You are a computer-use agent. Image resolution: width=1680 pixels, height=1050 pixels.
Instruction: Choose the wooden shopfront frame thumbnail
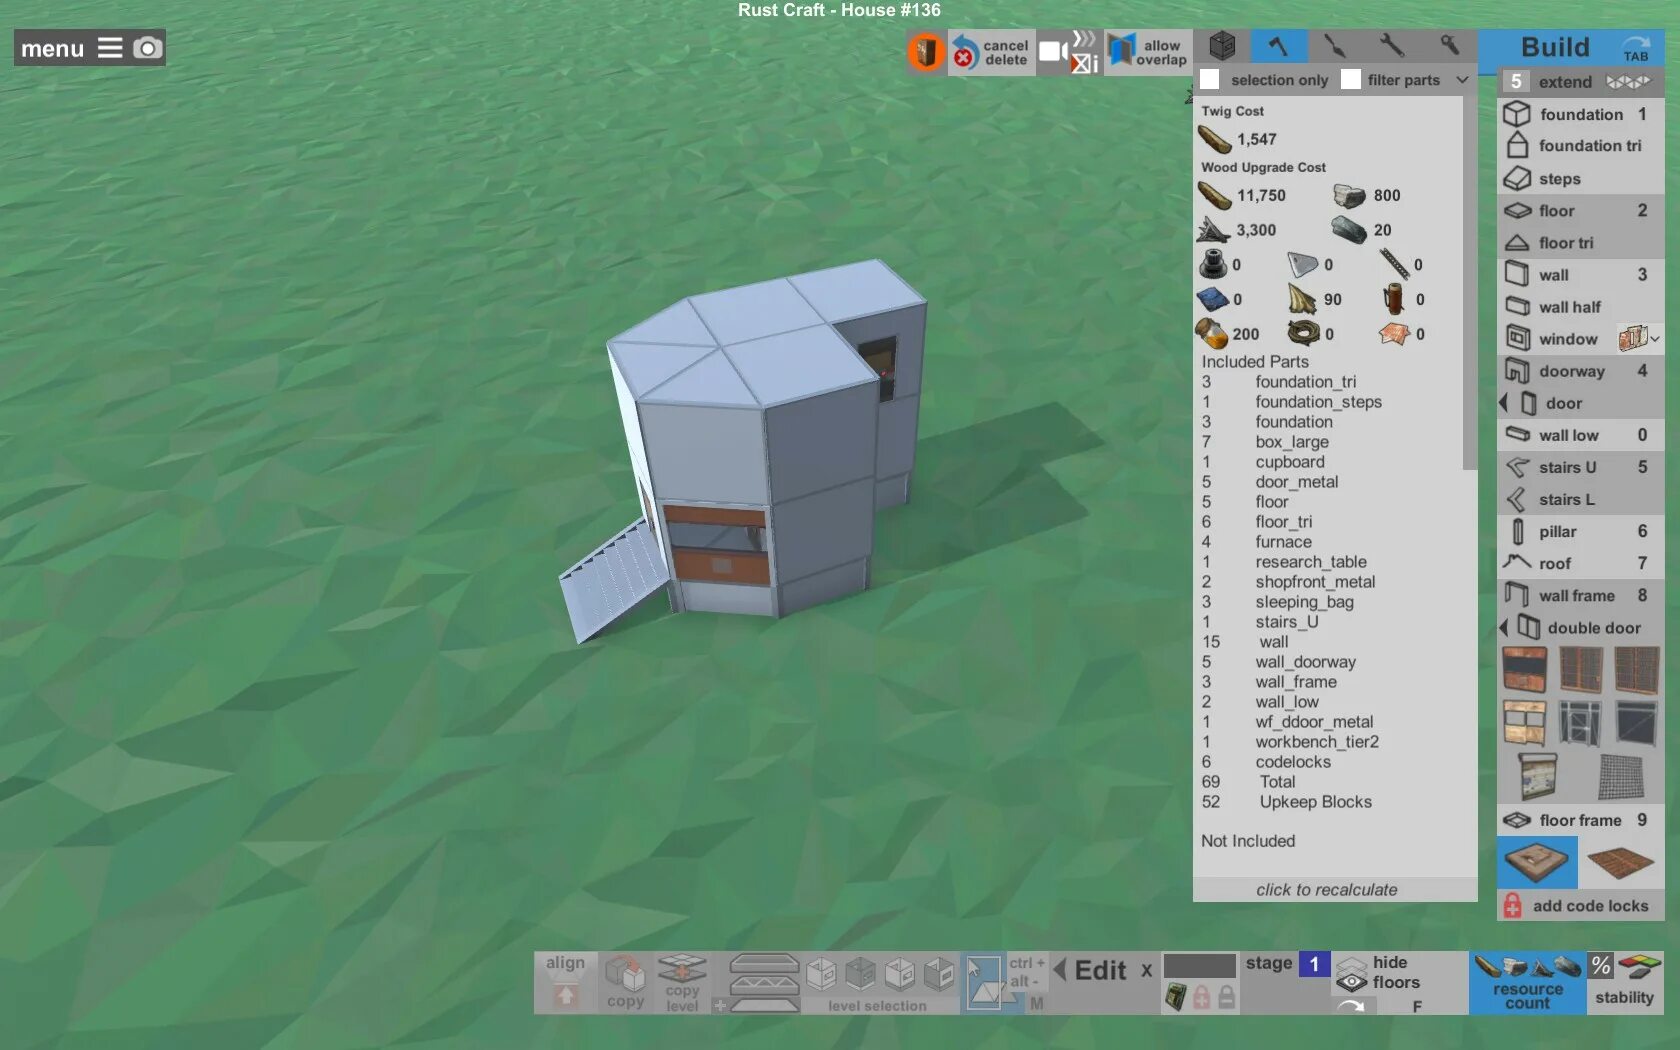point(1524,723)
